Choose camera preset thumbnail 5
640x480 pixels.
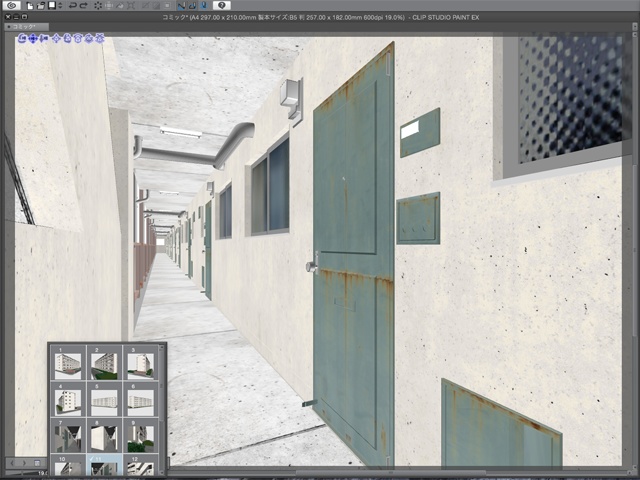[104, 399]
